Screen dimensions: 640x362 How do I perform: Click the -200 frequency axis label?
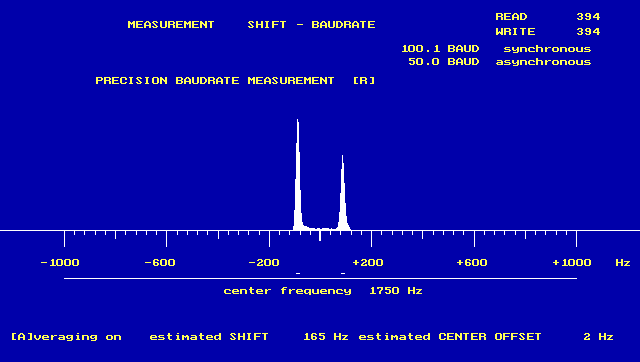pos(264,262)
